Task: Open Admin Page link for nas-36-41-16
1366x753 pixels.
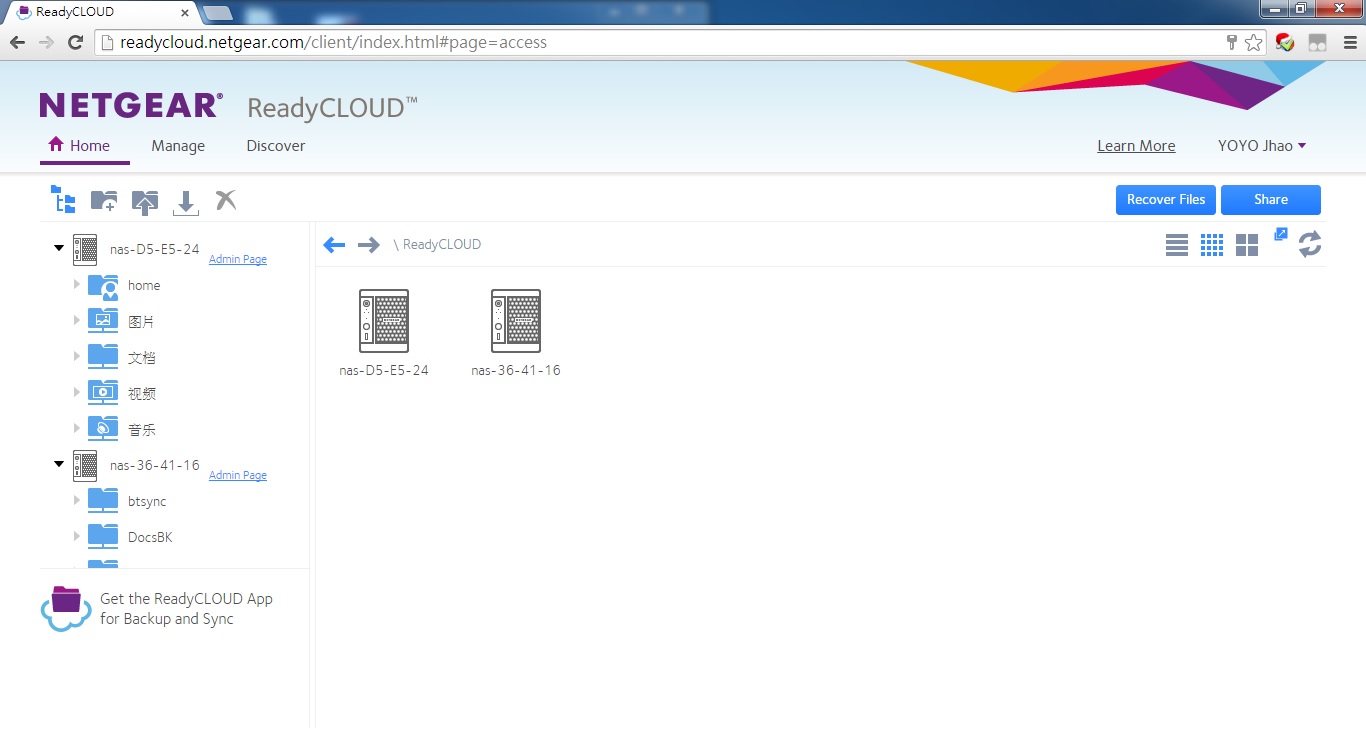Action: [238, 475]
